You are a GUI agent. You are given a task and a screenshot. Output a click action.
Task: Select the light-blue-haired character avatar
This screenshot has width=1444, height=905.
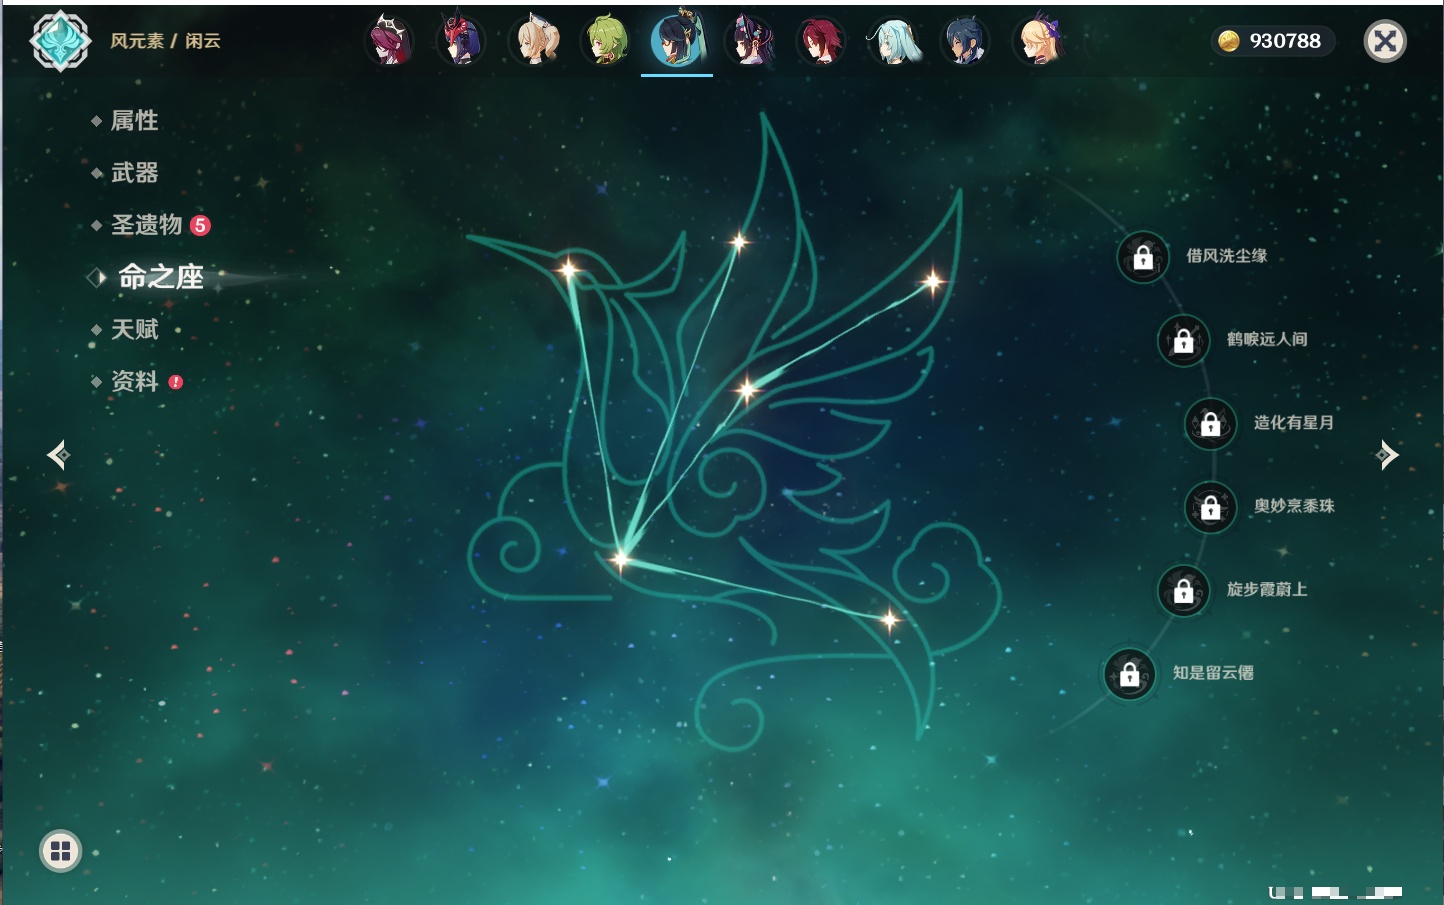coord(893,41)
